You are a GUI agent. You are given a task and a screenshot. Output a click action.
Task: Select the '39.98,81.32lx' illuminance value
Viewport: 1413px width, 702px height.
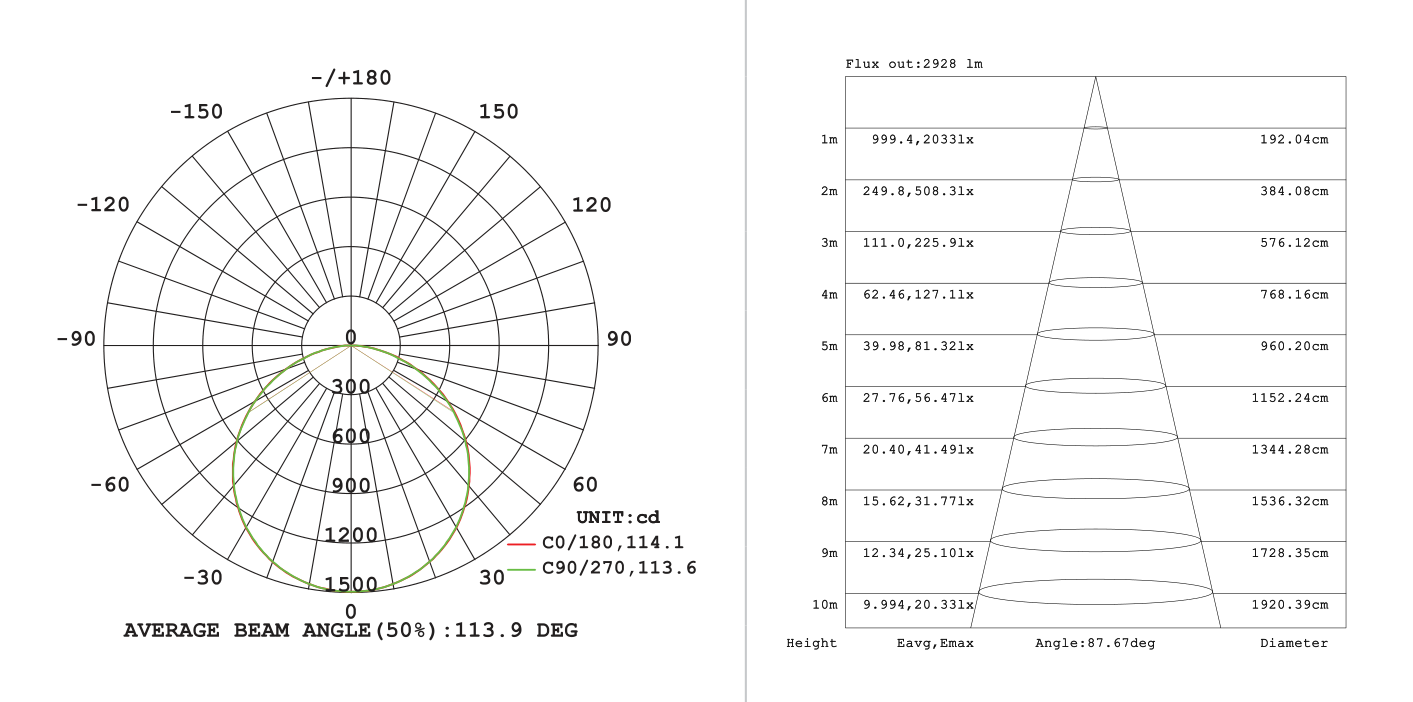[x=918, y=346]
